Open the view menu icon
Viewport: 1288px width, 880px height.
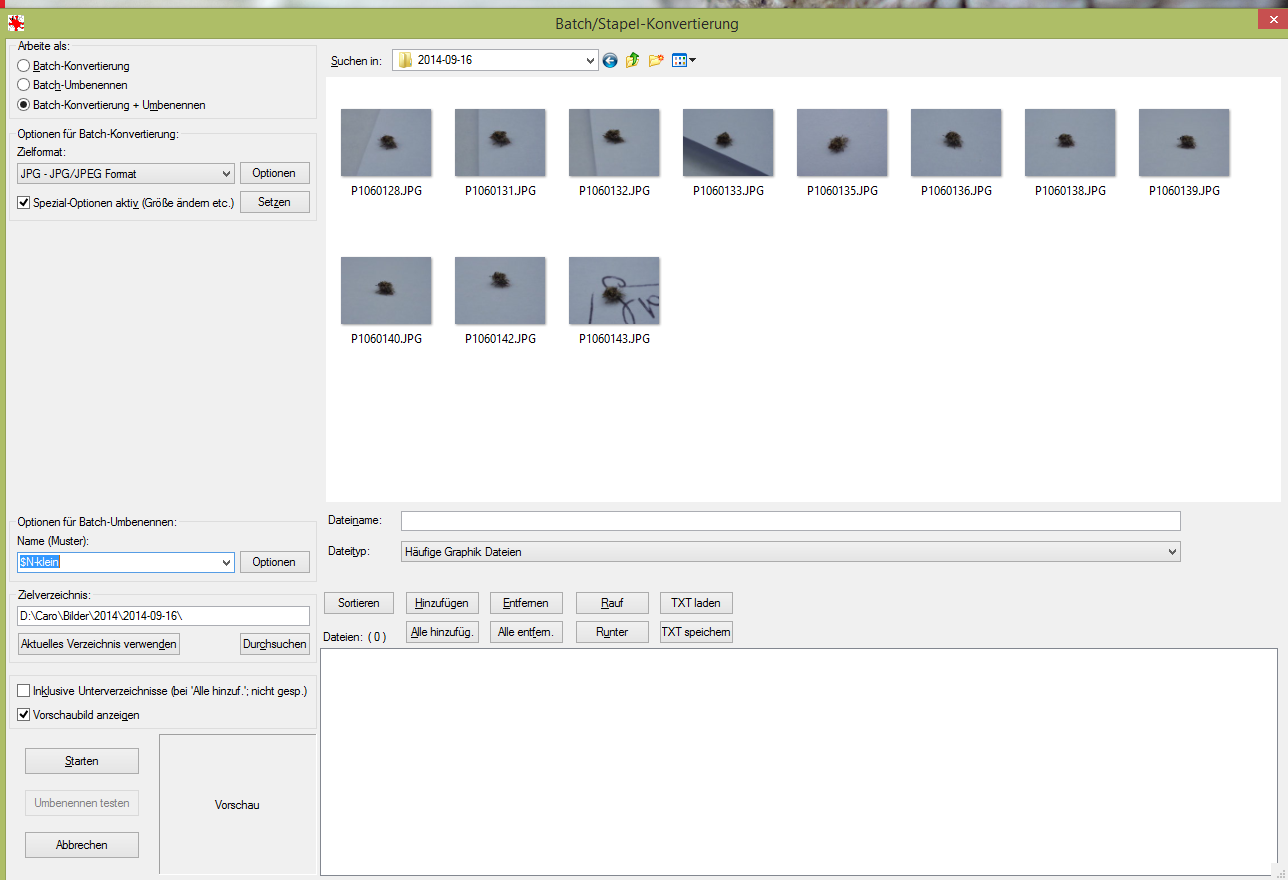click(683, 61)
